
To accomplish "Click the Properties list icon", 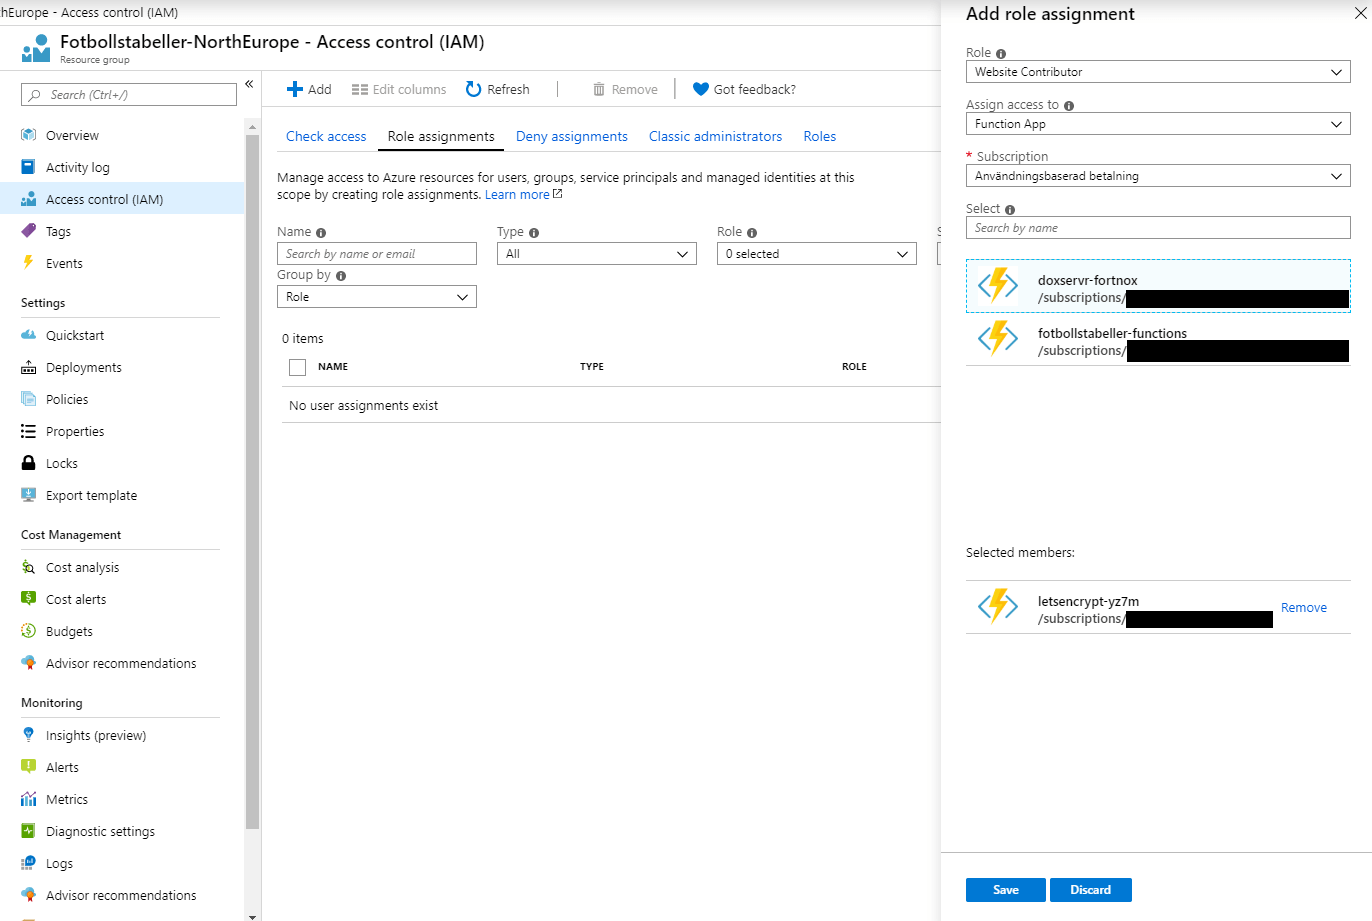I will click(29, 431).
